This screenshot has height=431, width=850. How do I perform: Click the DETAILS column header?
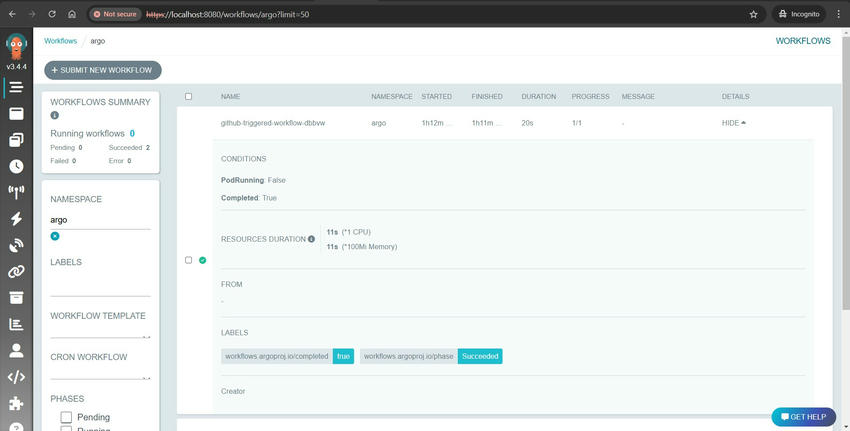(736, 97)
